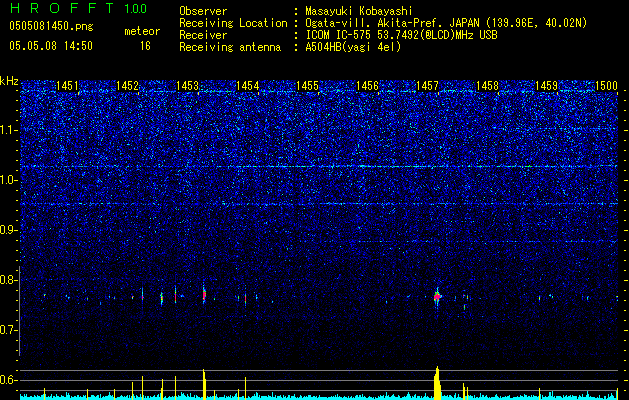Click the kHz axis unit label
The height and width of the screenshot is (400, 629).
coord(9,81)
